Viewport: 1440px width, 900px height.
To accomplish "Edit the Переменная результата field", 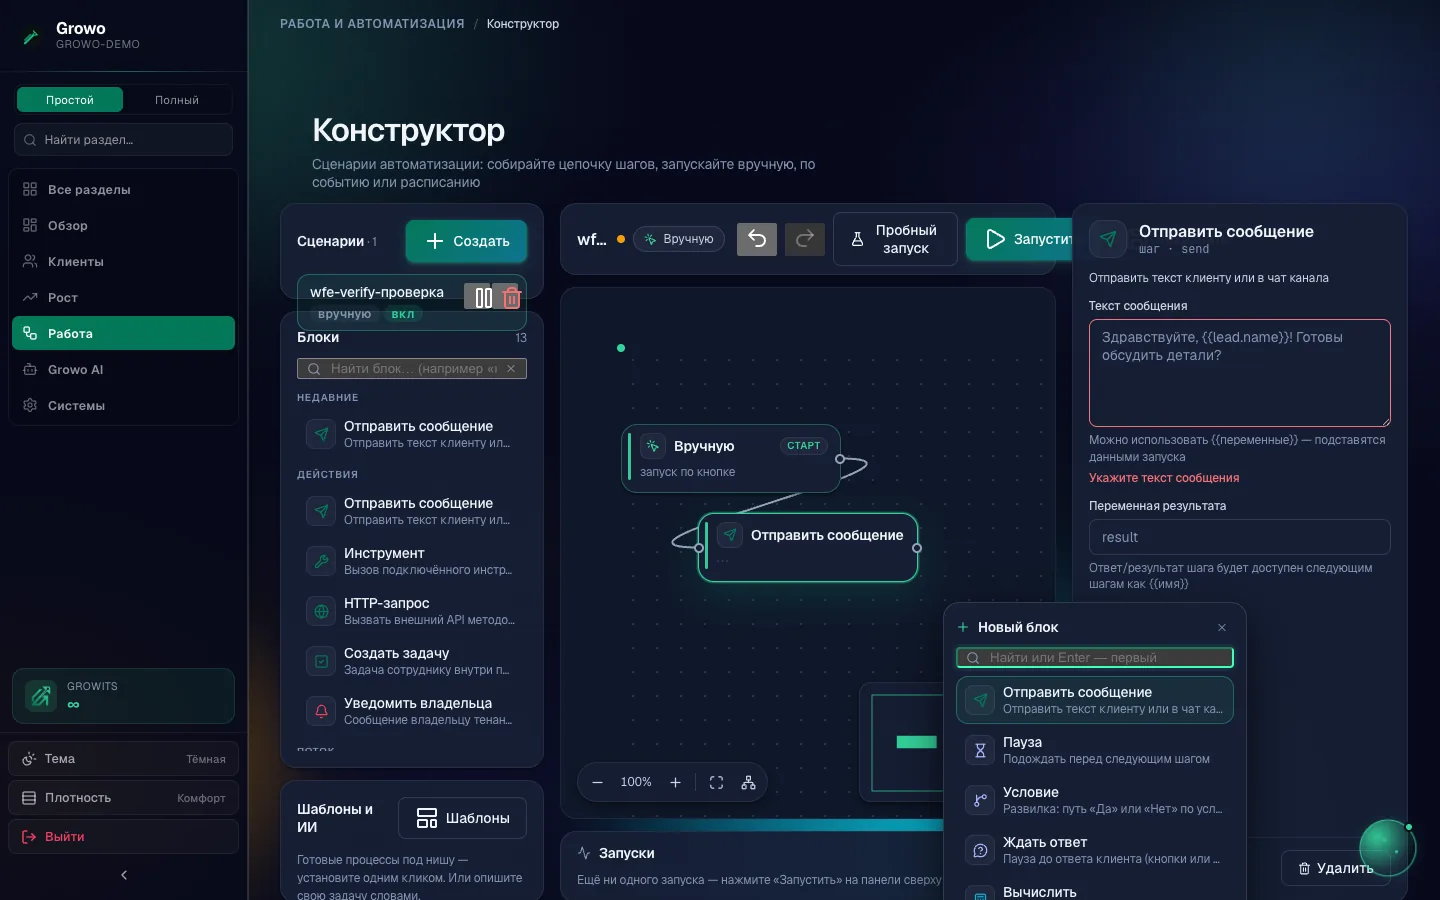I will (x=1240, y=537).
